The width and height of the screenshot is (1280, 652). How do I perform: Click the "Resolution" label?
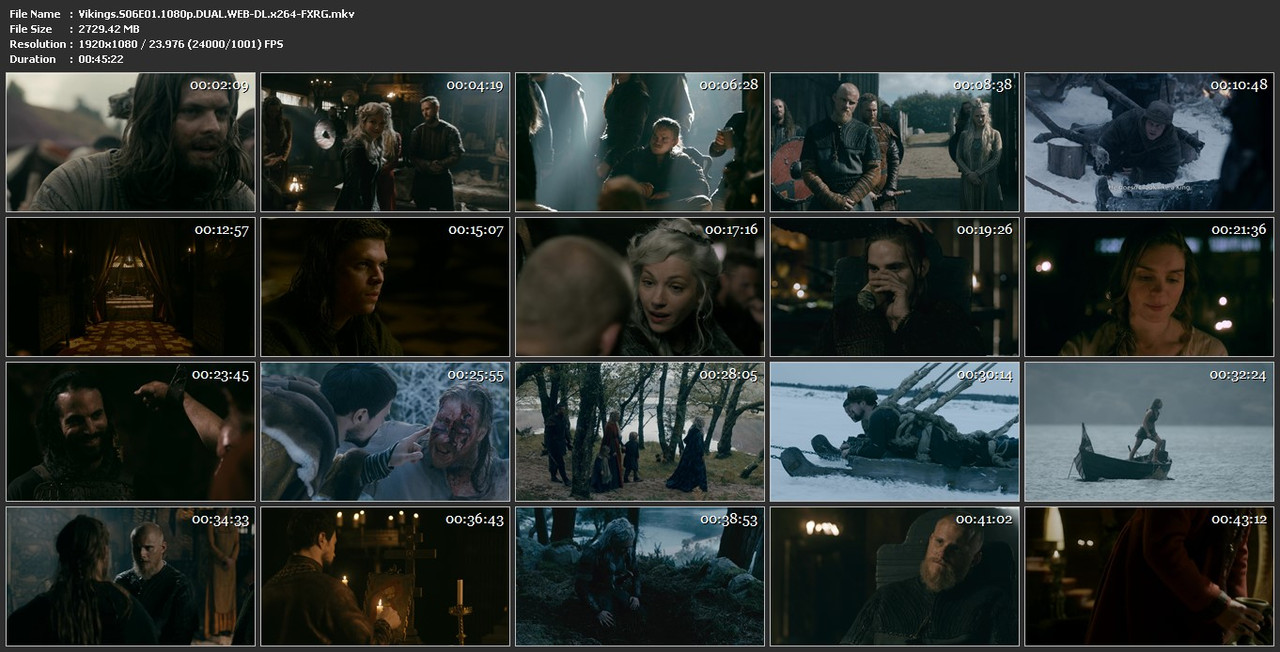pyautogui.click(x=38, y=44)
